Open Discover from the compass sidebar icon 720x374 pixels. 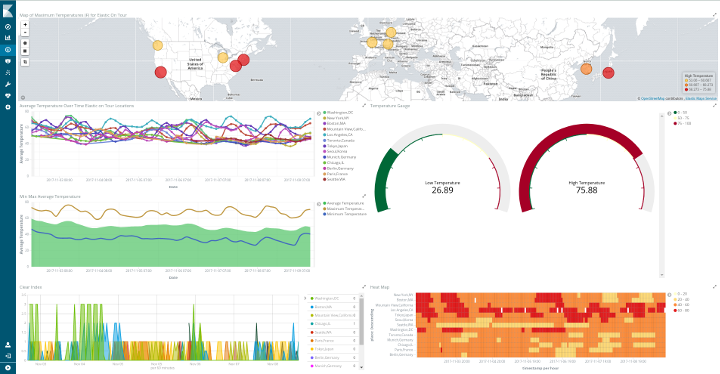tap(7, 27)
